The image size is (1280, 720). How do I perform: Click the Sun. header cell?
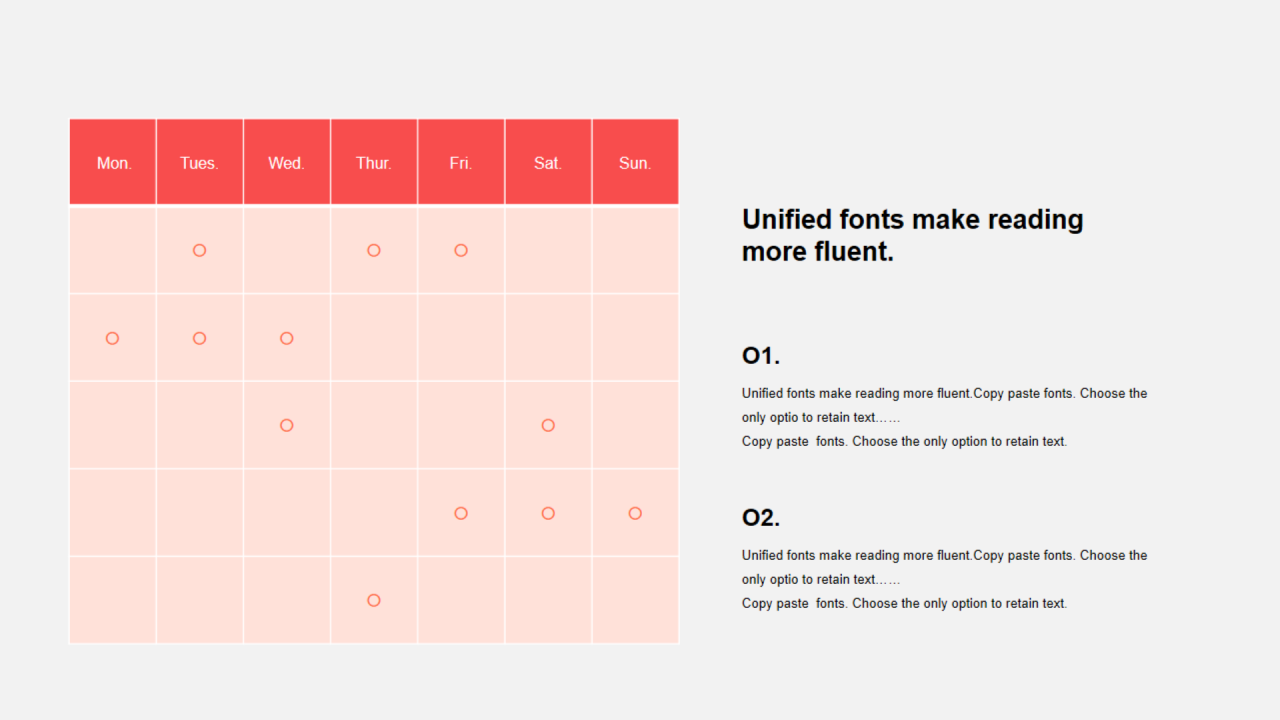635,162
